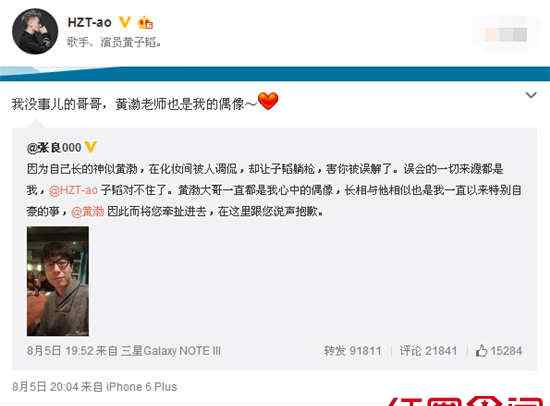Open the post options chevron
The width and height of the screenshot is (550, 406).
click(531, 95)
